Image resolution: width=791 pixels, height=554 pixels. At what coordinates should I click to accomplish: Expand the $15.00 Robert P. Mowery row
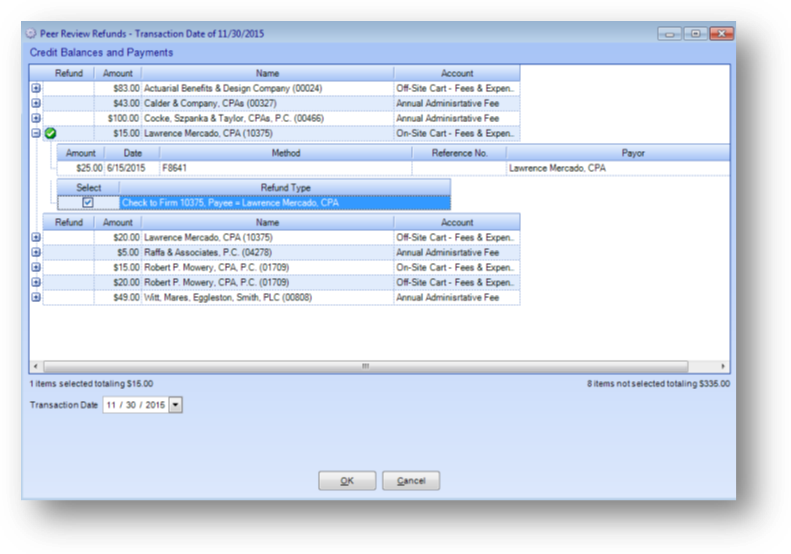(x=36, y=267)
